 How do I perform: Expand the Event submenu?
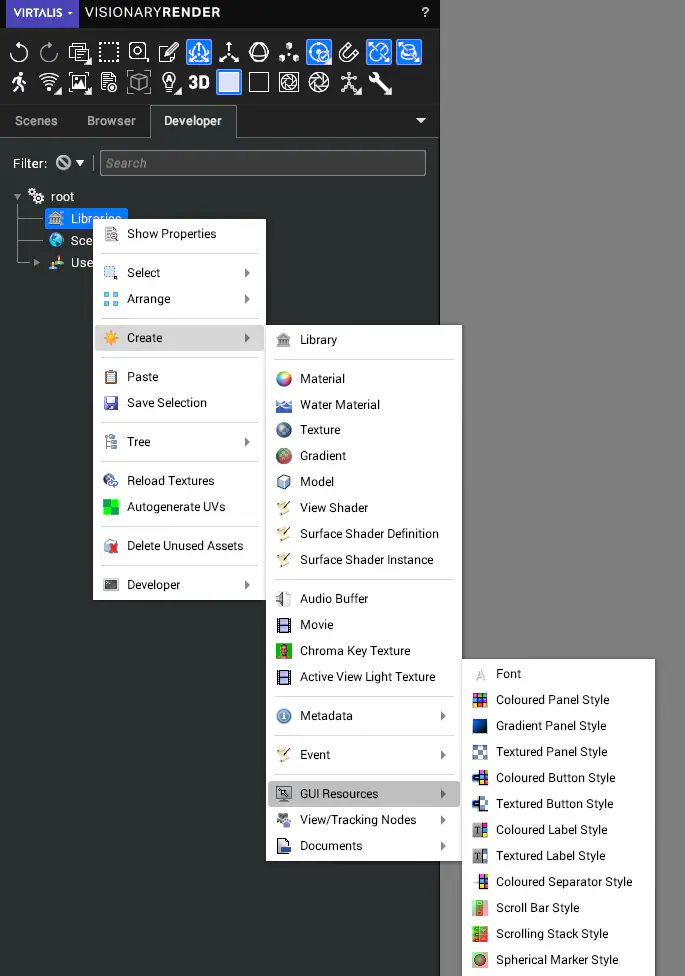pyautogui.click(x=364, y=754)
